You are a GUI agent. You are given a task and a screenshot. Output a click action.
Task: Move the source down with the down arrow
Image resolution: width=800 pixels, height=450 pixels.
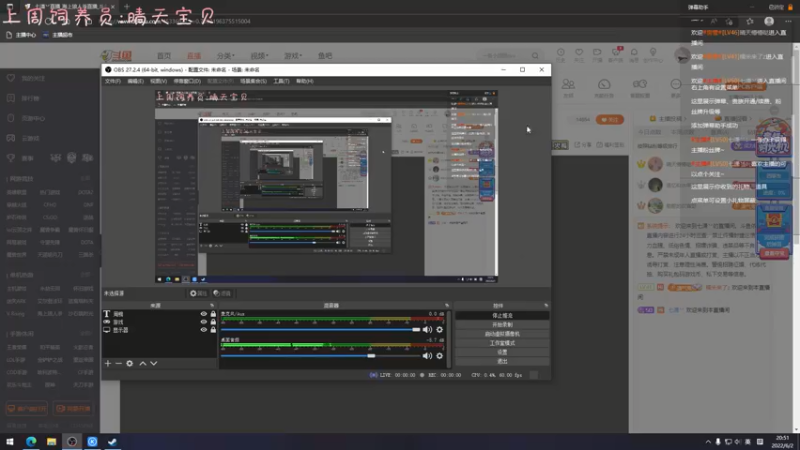[x=154, y=363]
